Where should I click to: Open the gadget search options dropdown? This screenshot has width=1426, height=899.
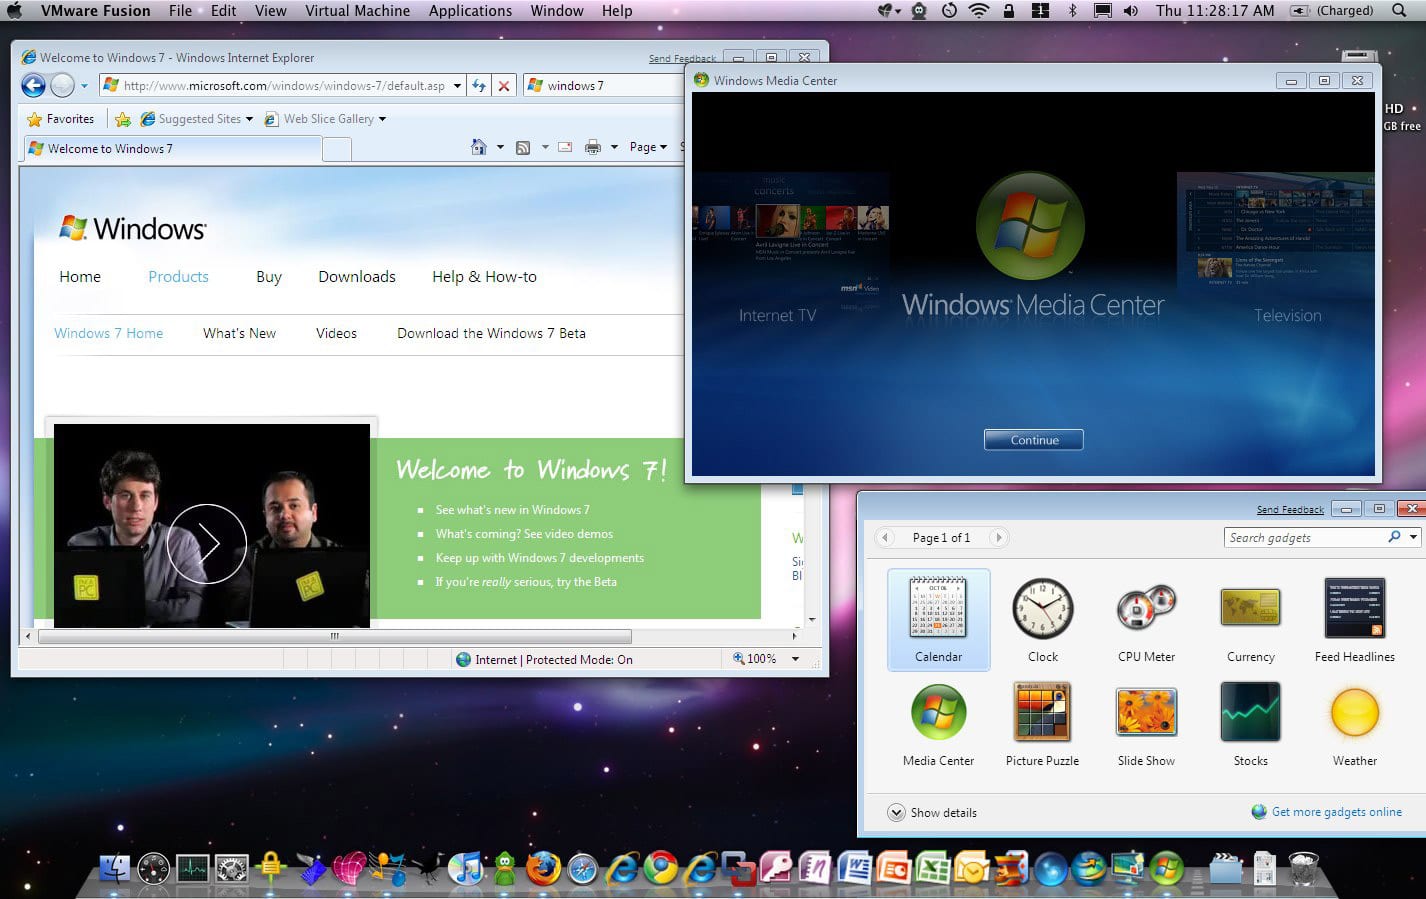1413,537
